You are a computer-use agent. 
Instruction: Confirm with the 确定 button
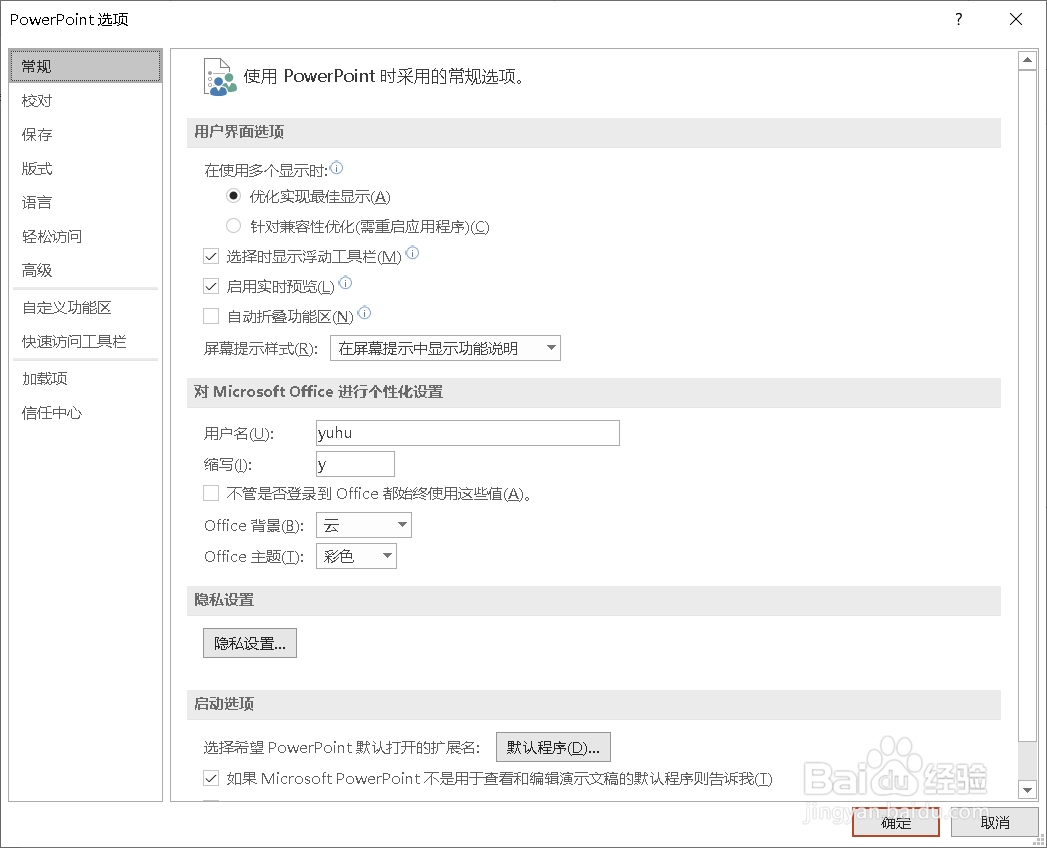(896, 823)
